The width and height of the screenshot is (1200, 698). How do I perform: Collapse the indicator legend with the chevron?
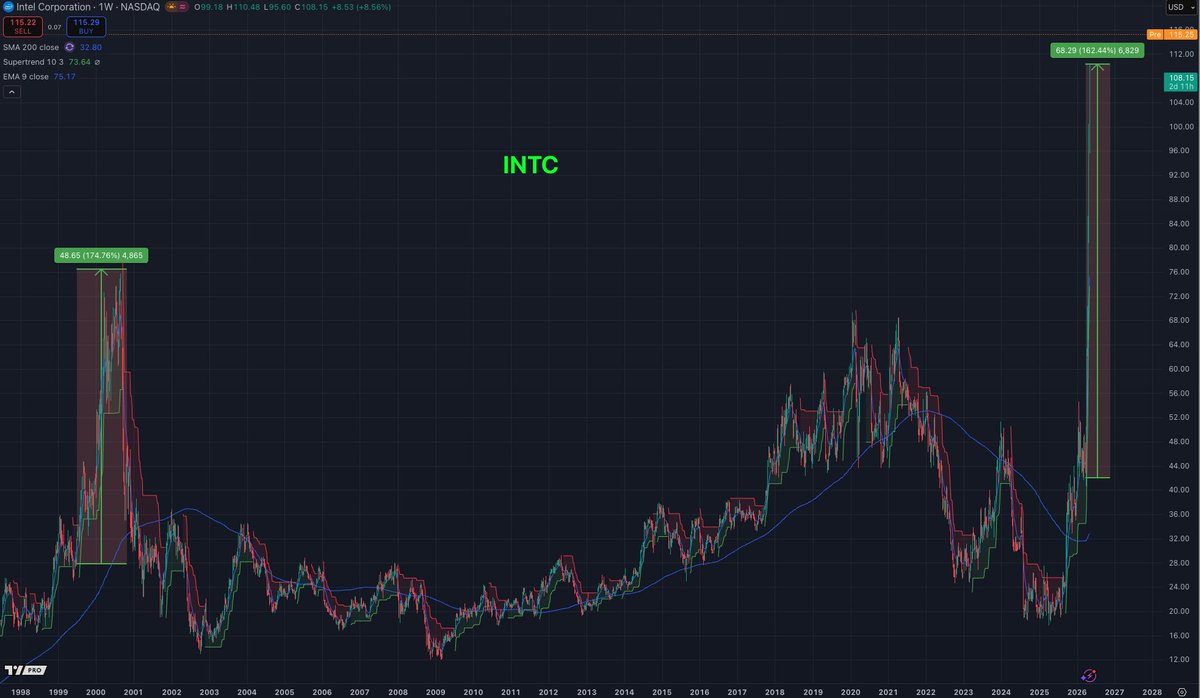coord(12,92)
